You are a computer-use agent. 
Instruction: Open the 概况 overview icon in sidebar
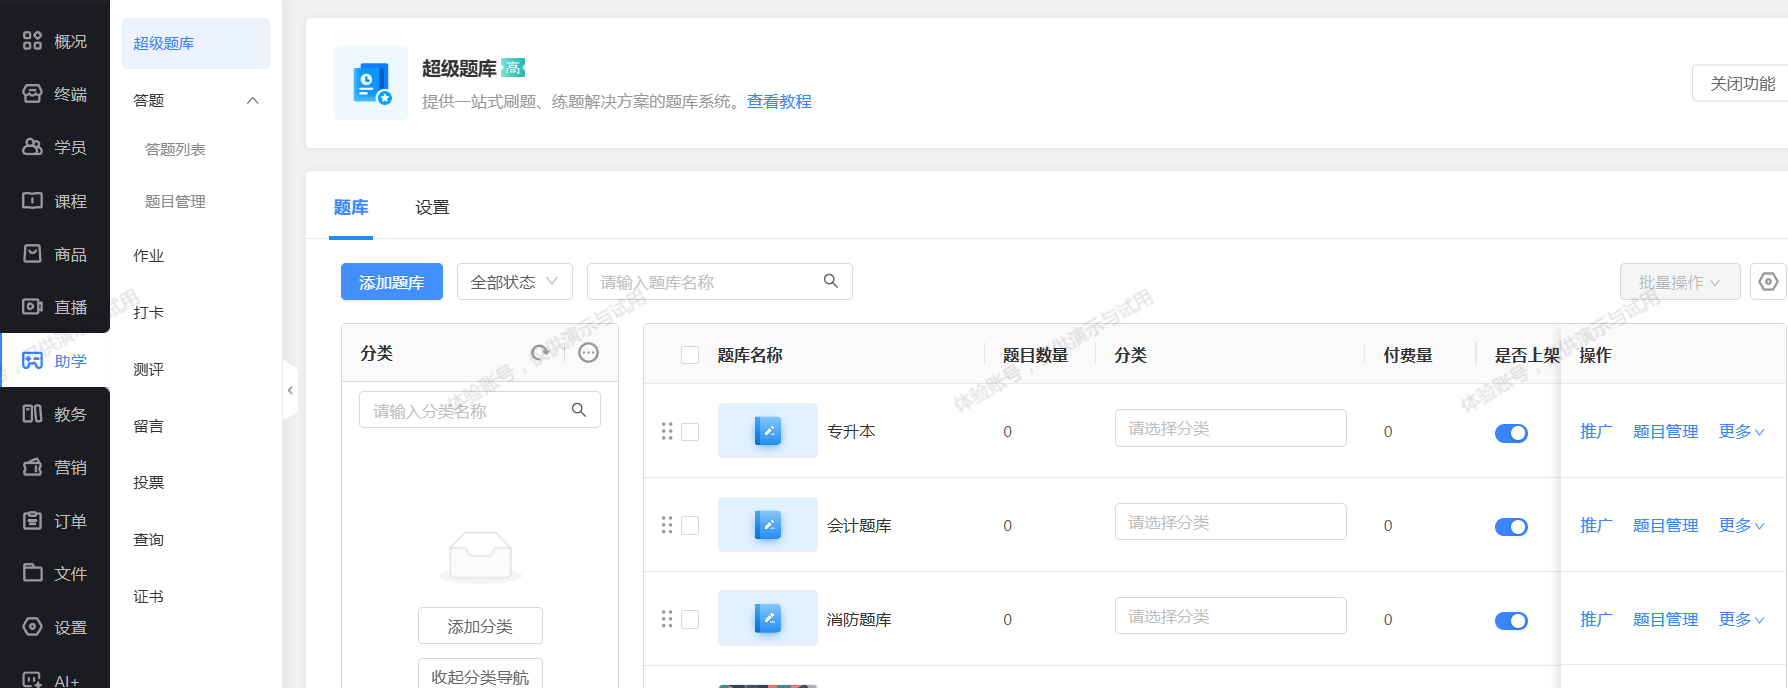click(x=33, y=41)
